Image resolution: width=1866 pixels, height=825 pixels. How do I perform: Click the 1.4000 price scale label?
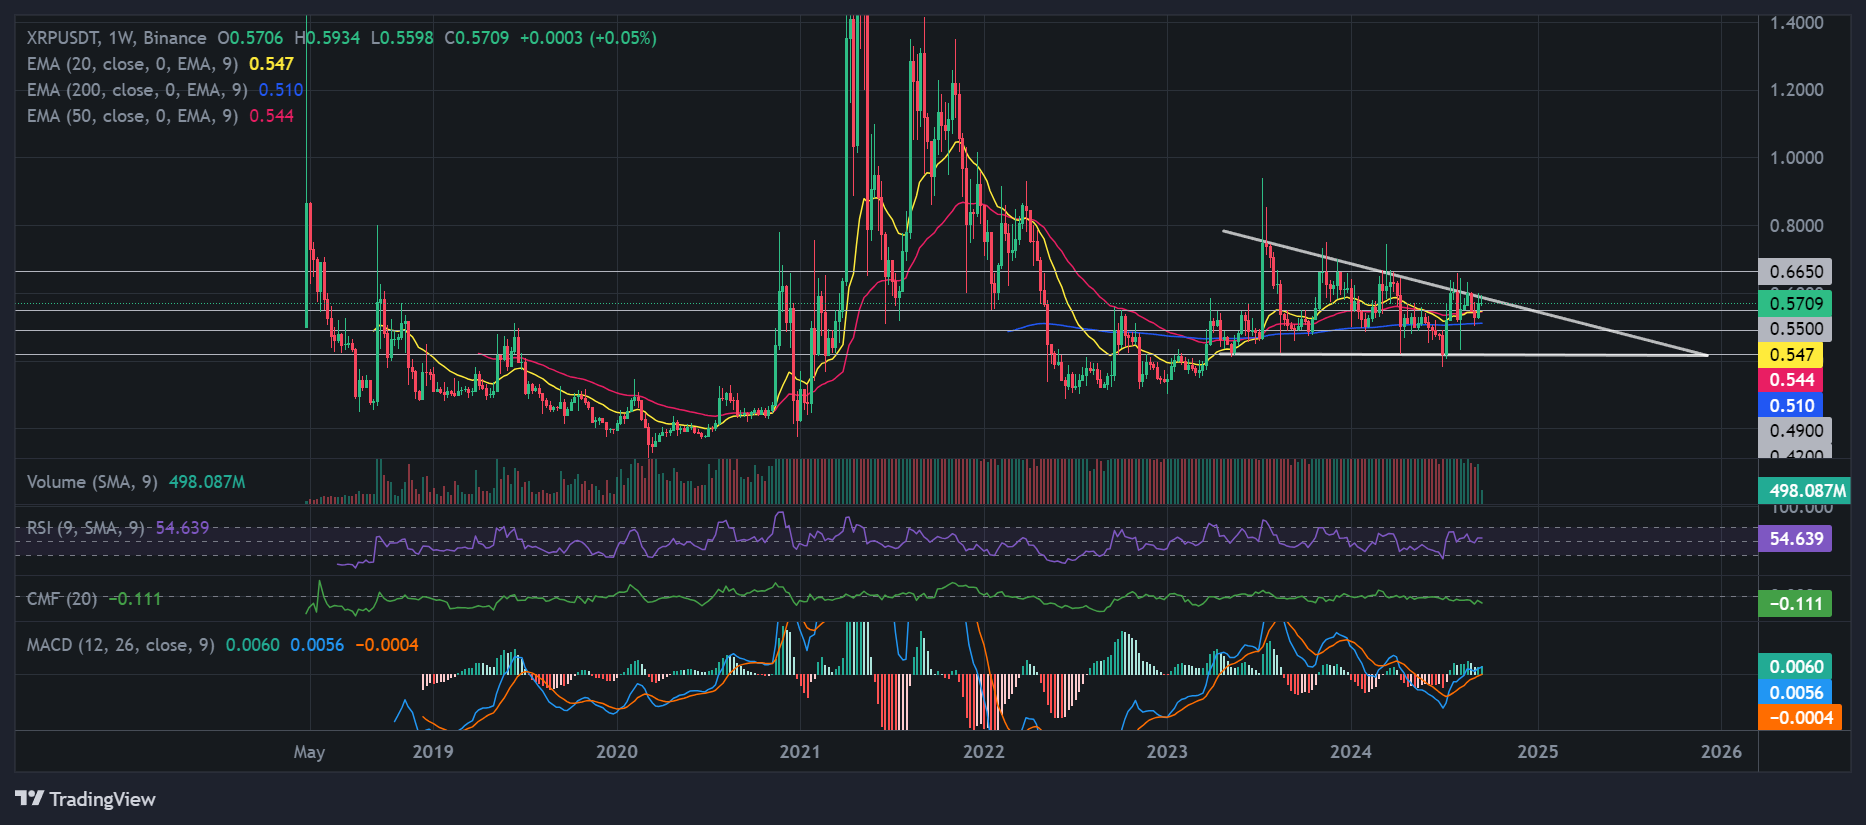[1797, 22]
